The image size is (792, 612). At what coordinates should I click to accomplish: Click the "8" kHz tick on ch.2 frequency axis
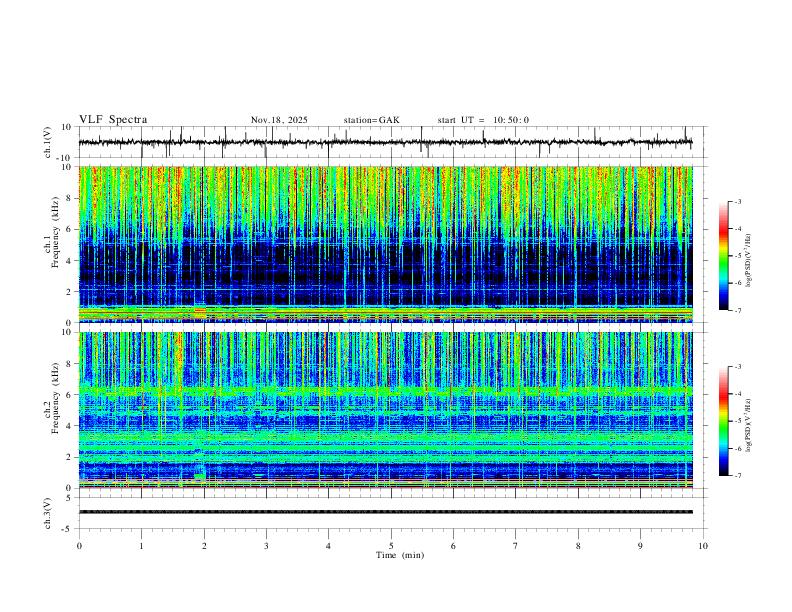point(69,364)
